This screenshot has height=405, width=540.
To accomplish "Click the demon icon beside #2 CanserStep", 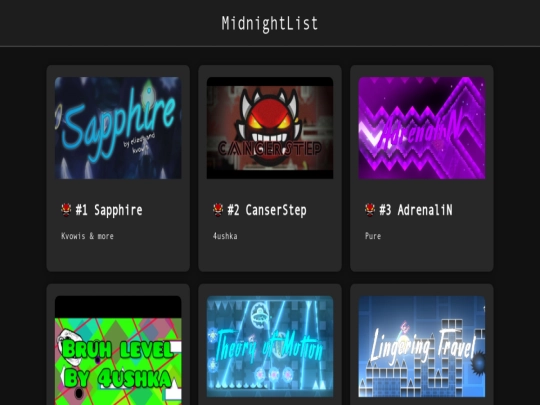I will pyautogui.click(x=218, y=209).
